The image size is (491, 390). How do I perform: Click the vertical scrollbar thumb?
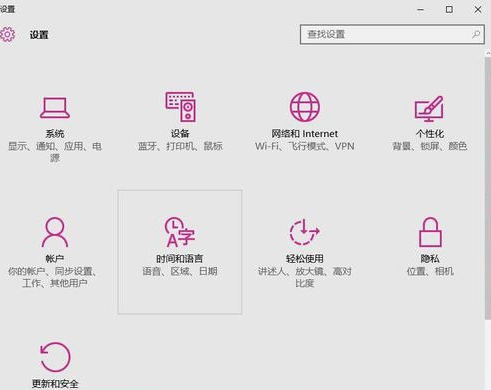click(x=488, y=188)
